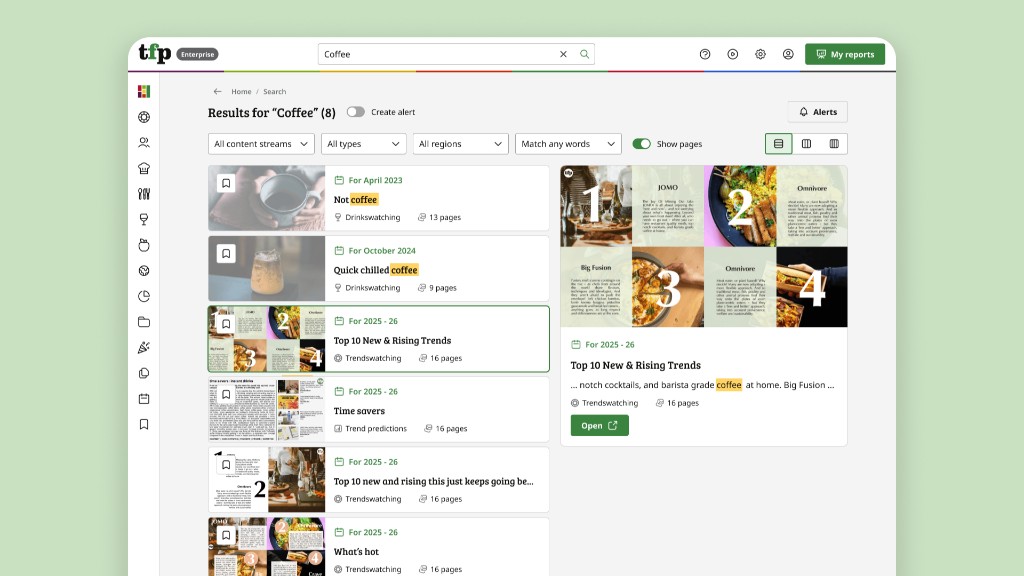Viewport: 1024px width, 576px height.
Task: Bookmark the Quick chilled coffee result
Action: [226, 253]
